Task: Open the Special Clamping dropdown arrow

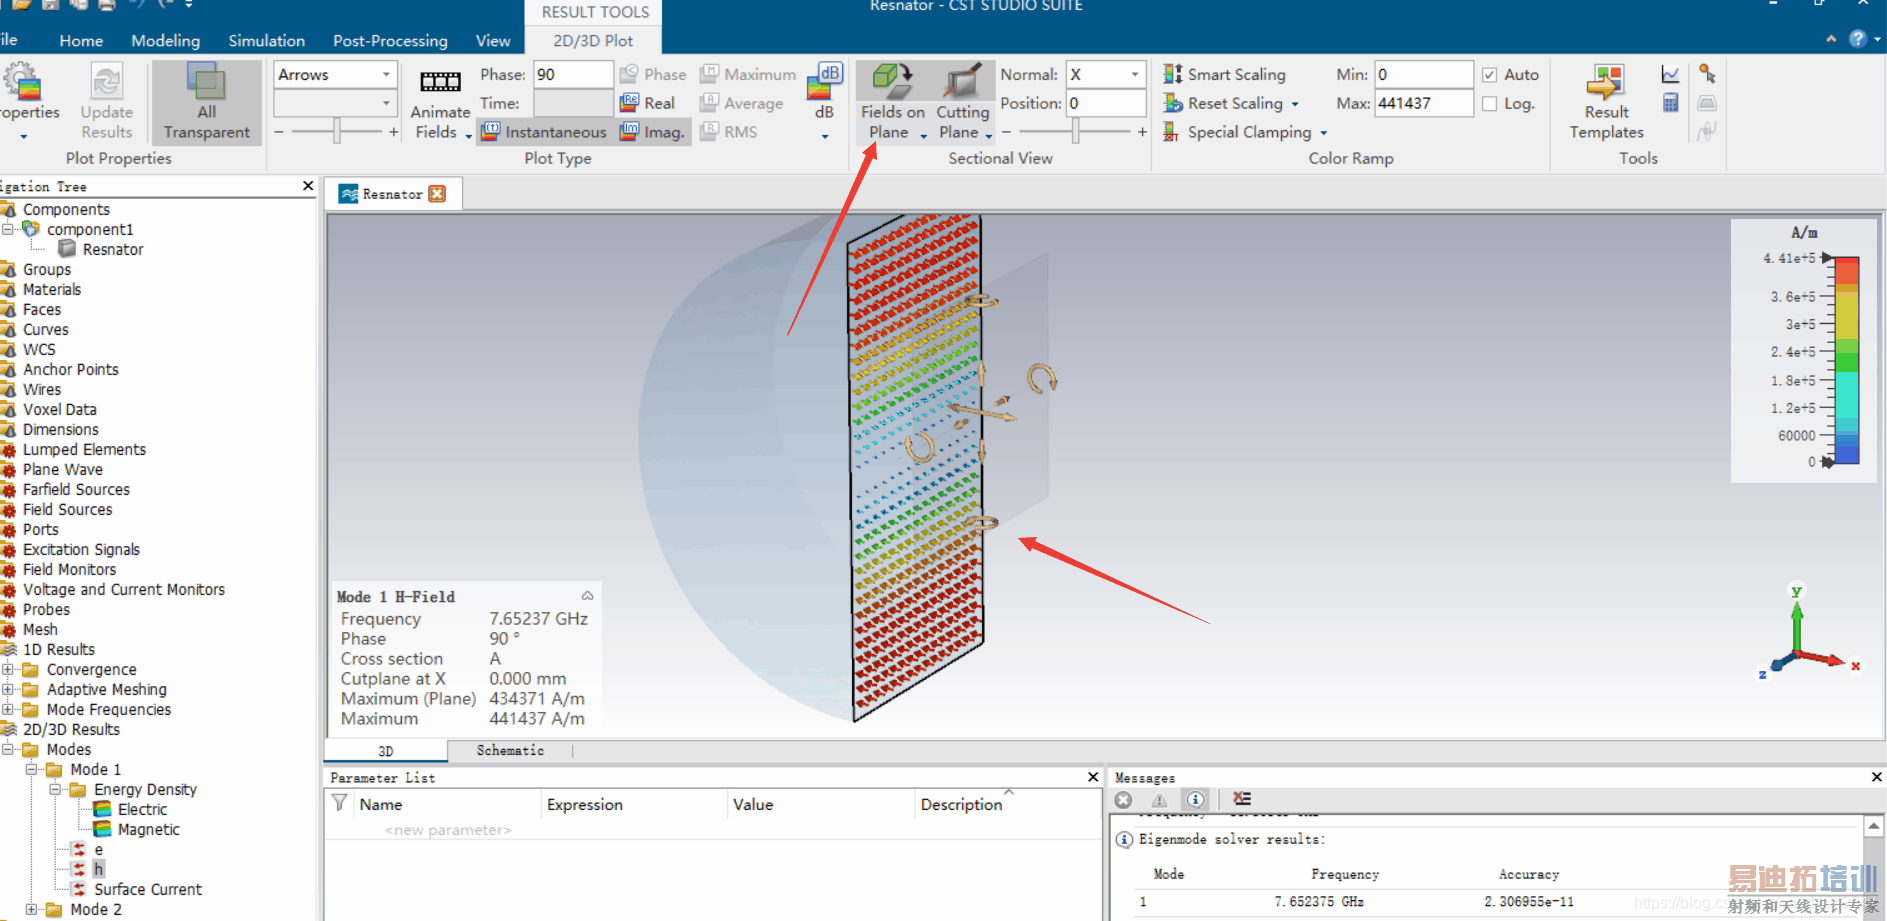Action: tap(1323, 133)
